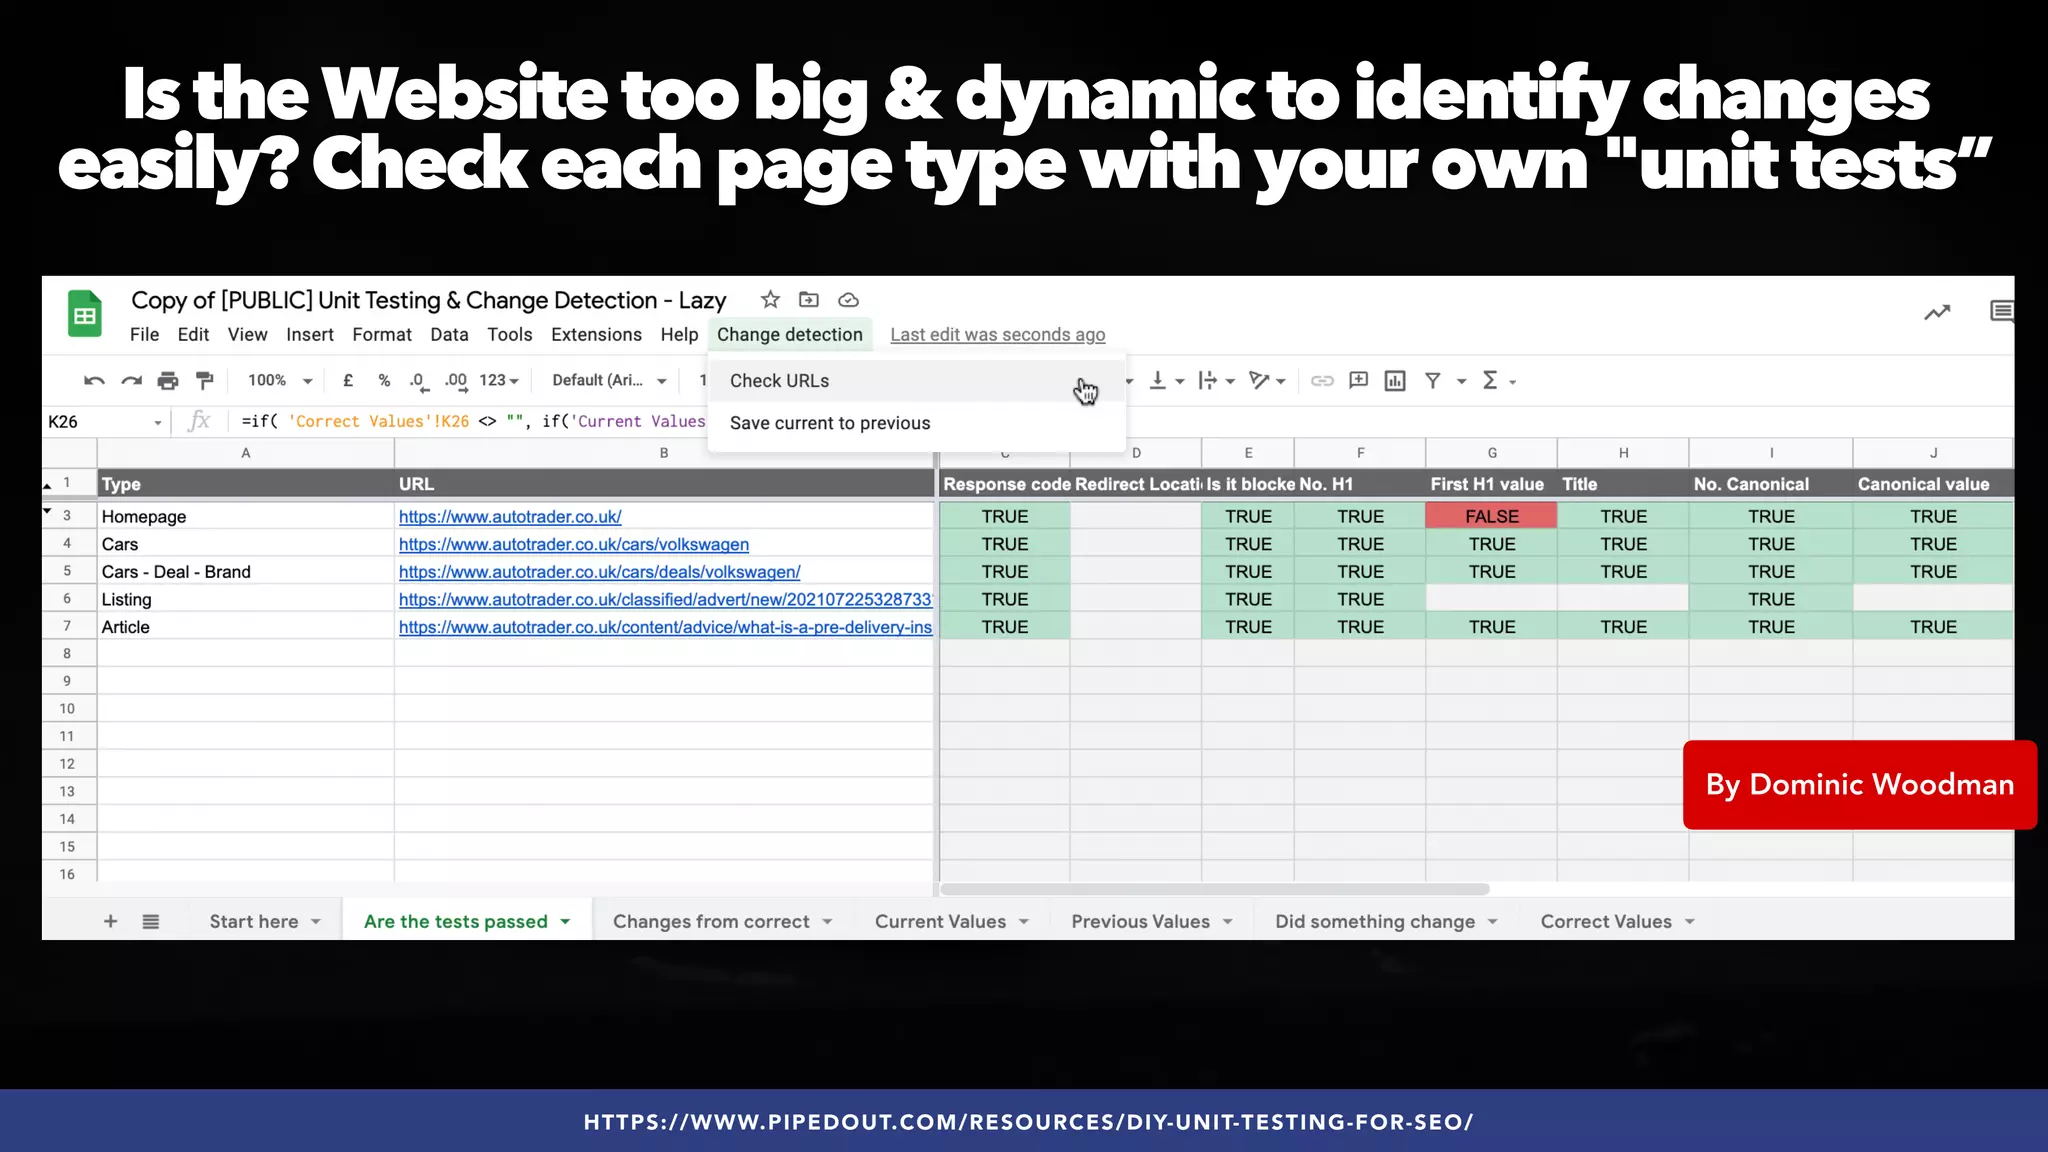Open Are the tests passed tab arrow
Image resolution: width=2048 pixels, height=1152 pixels.
tap(565, 922)
